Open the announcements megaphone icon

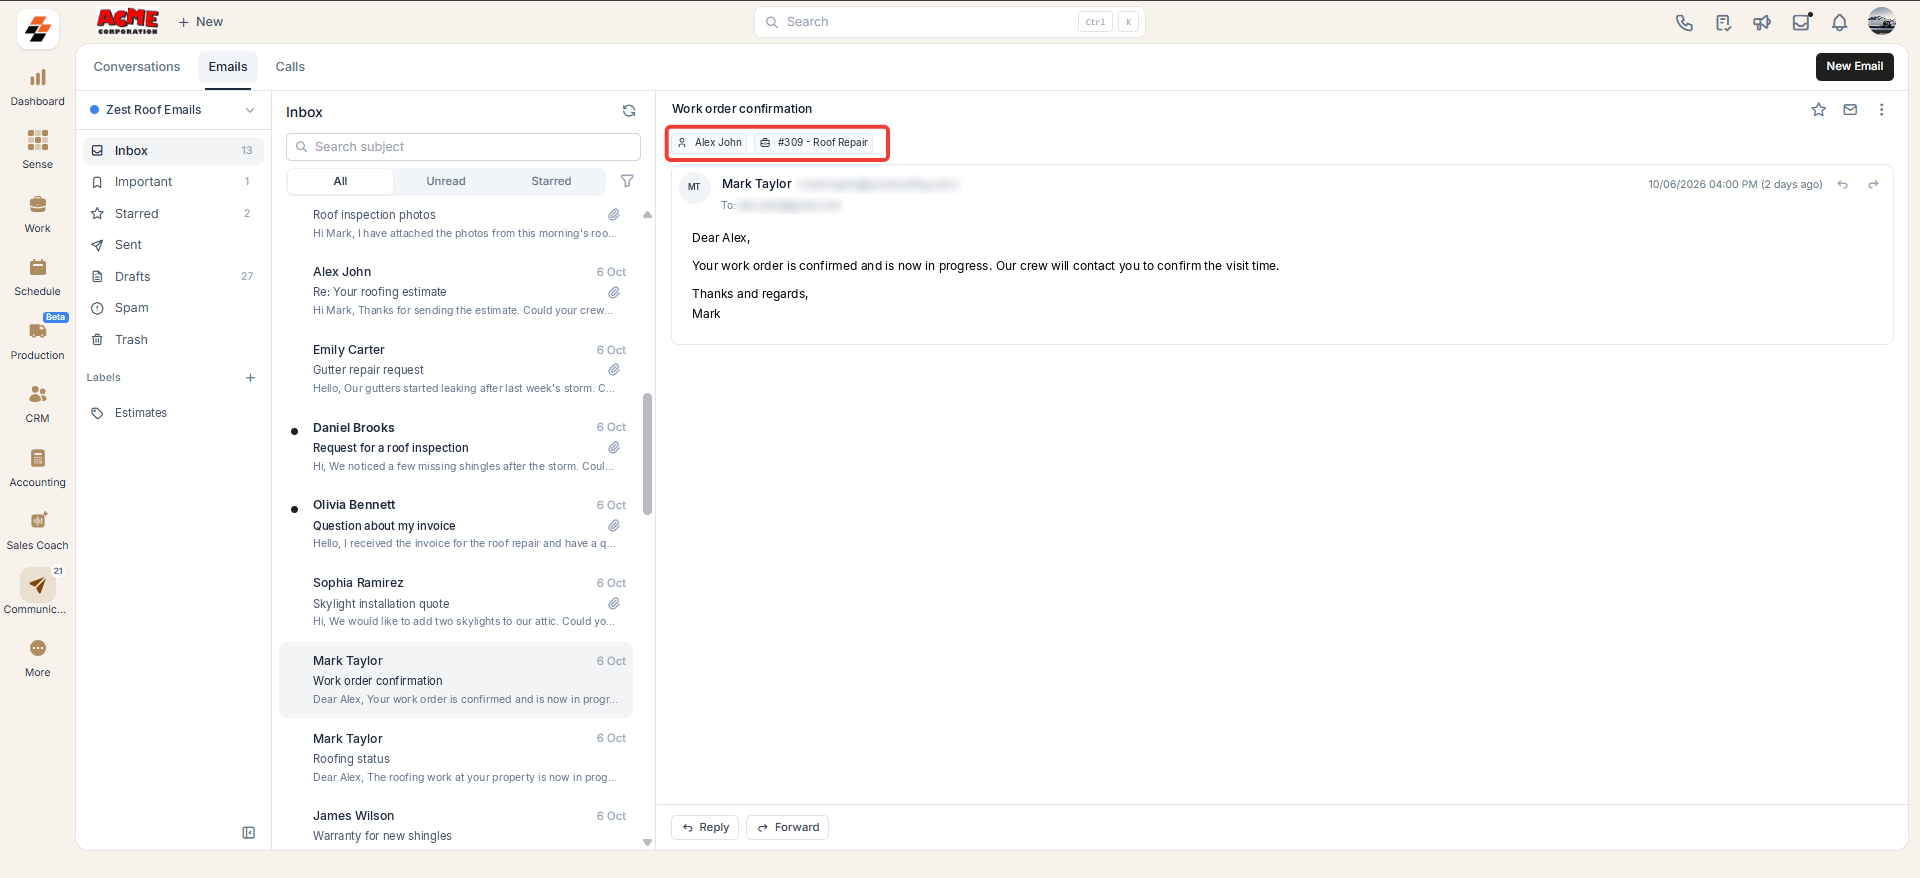tap(1762, 22)
